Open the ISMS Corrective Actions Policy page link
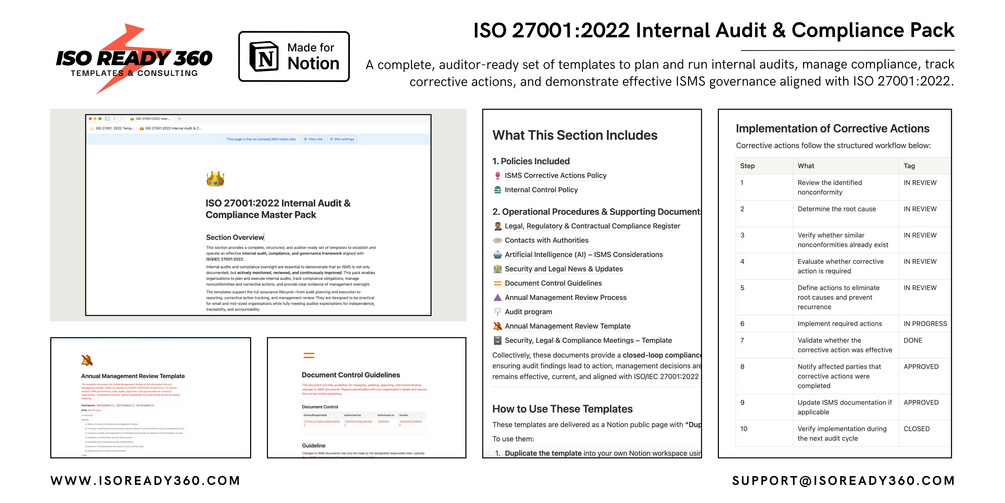 555,176
